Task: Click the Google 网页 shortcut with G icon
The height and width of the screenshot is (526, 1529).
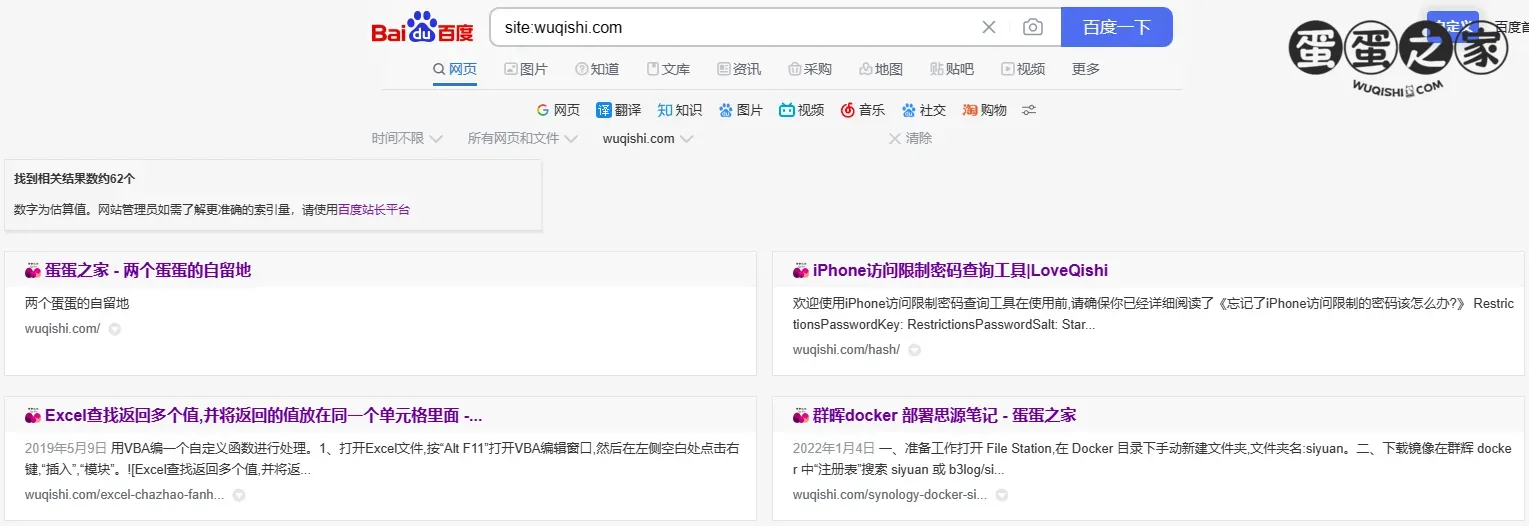Action: tap(558, 110)
